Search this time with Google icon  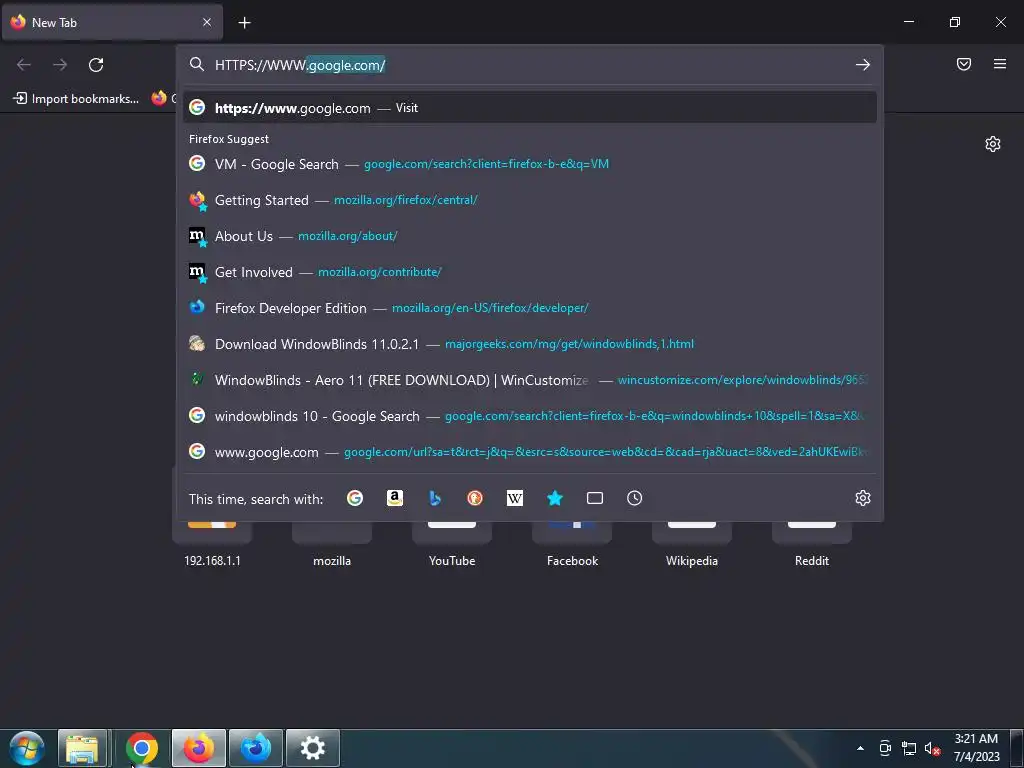[355, 498]
